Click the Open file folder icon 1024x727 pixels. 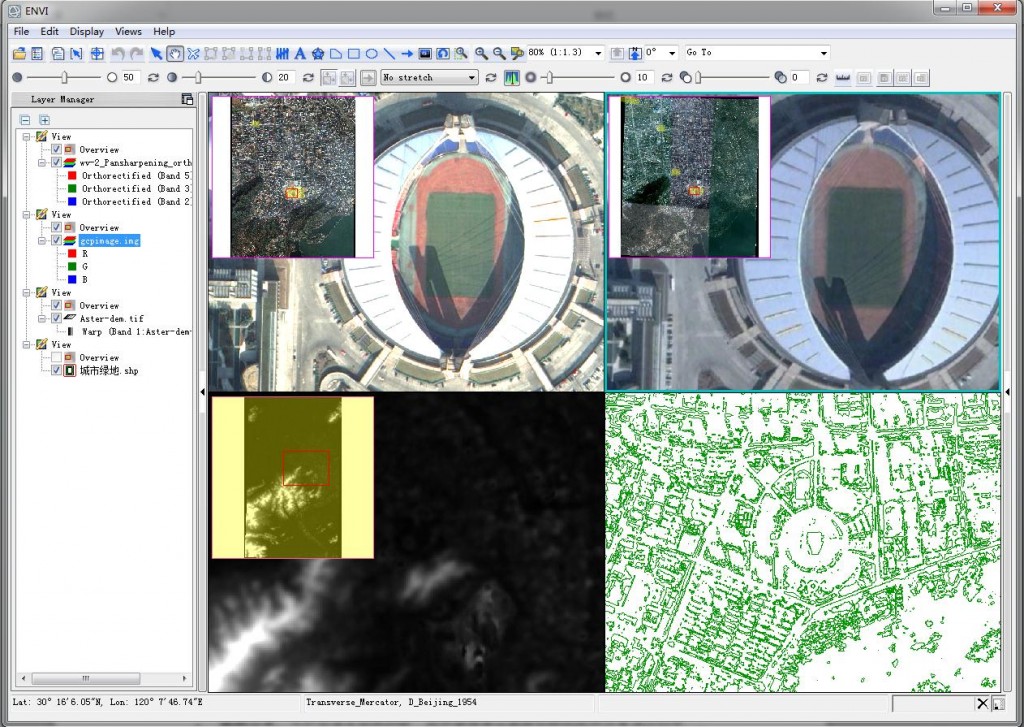pyautogui.click(x=19, y=53)
